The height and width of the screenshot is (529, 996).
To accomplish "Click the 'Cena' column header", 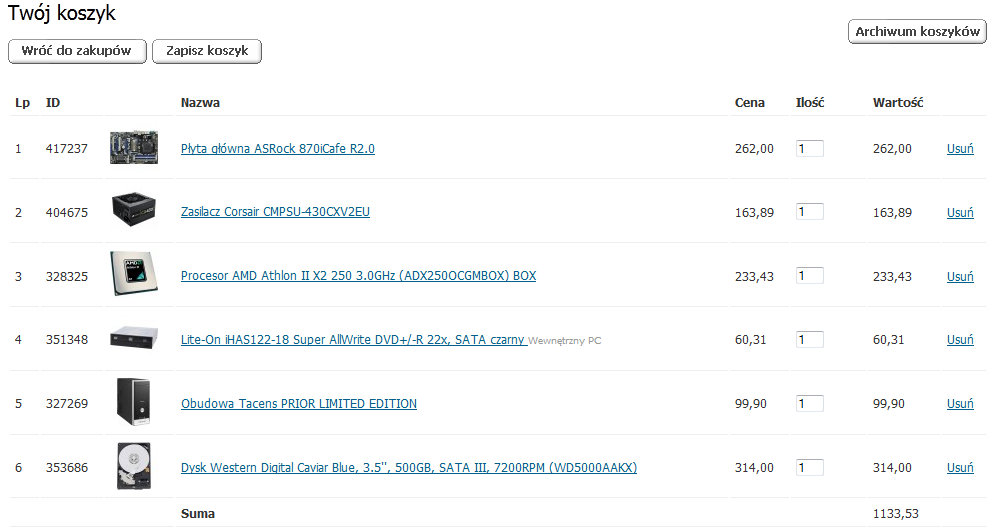I will (750, 103).
